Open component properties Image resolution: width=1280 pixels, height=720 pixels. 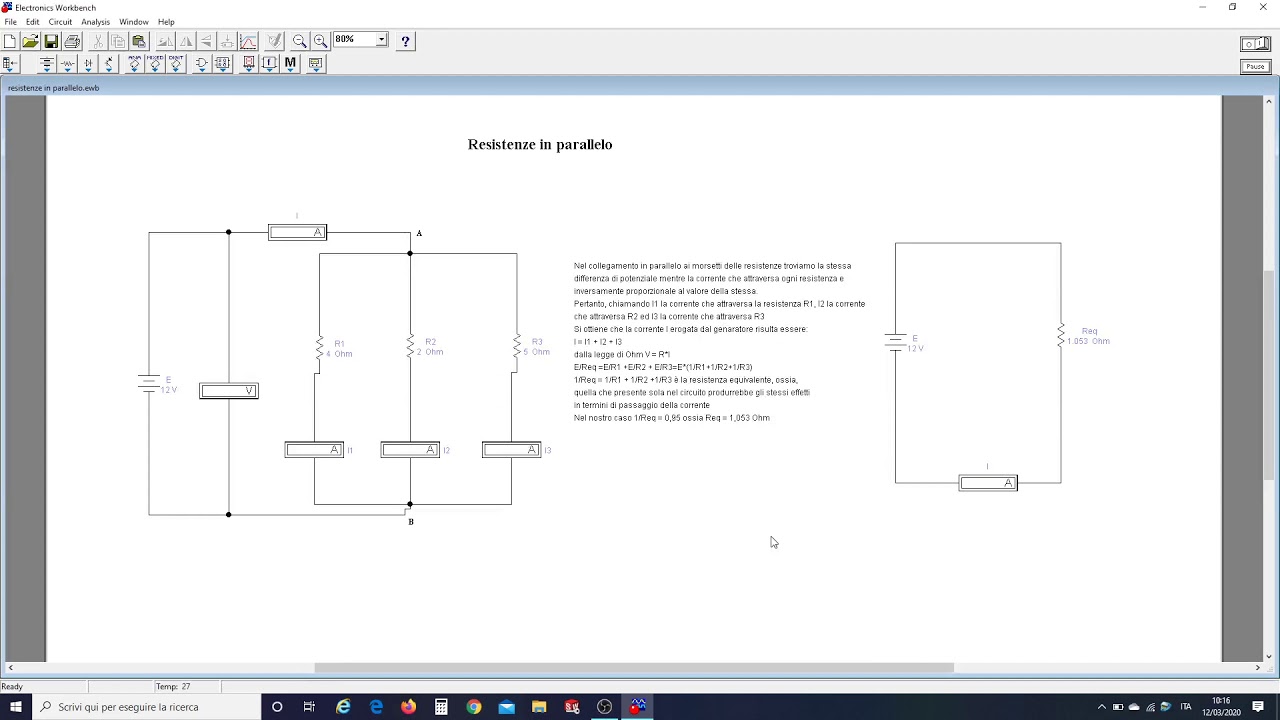274,41
